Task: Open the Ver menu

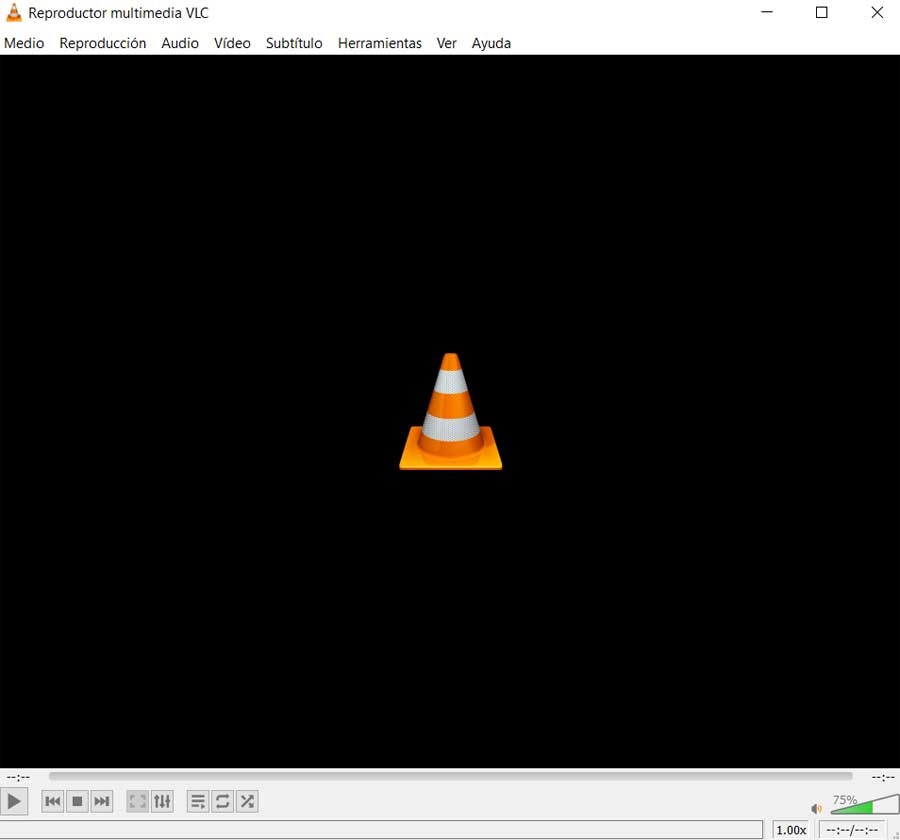Action: [x=447, y=43]
